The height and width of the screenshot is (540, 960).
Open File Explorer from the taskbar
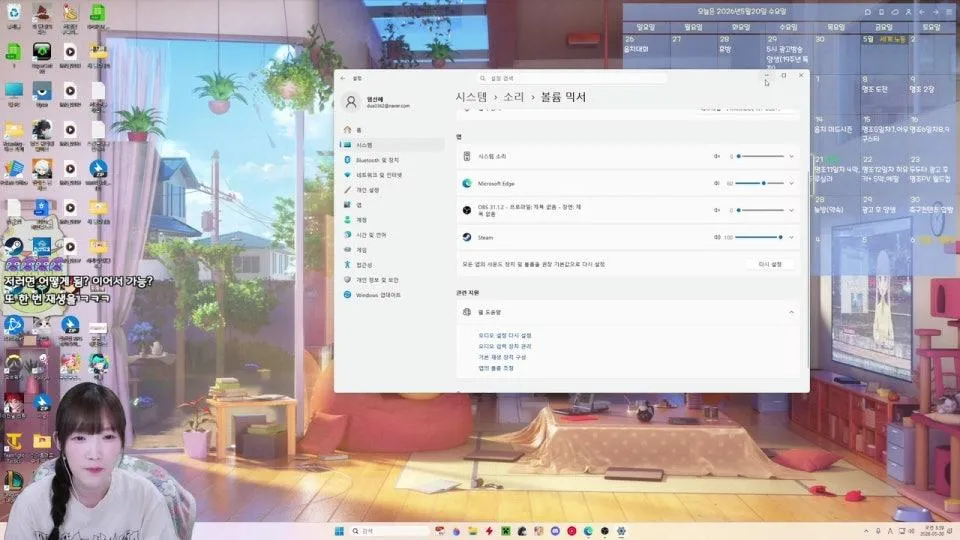pos(473,531)
